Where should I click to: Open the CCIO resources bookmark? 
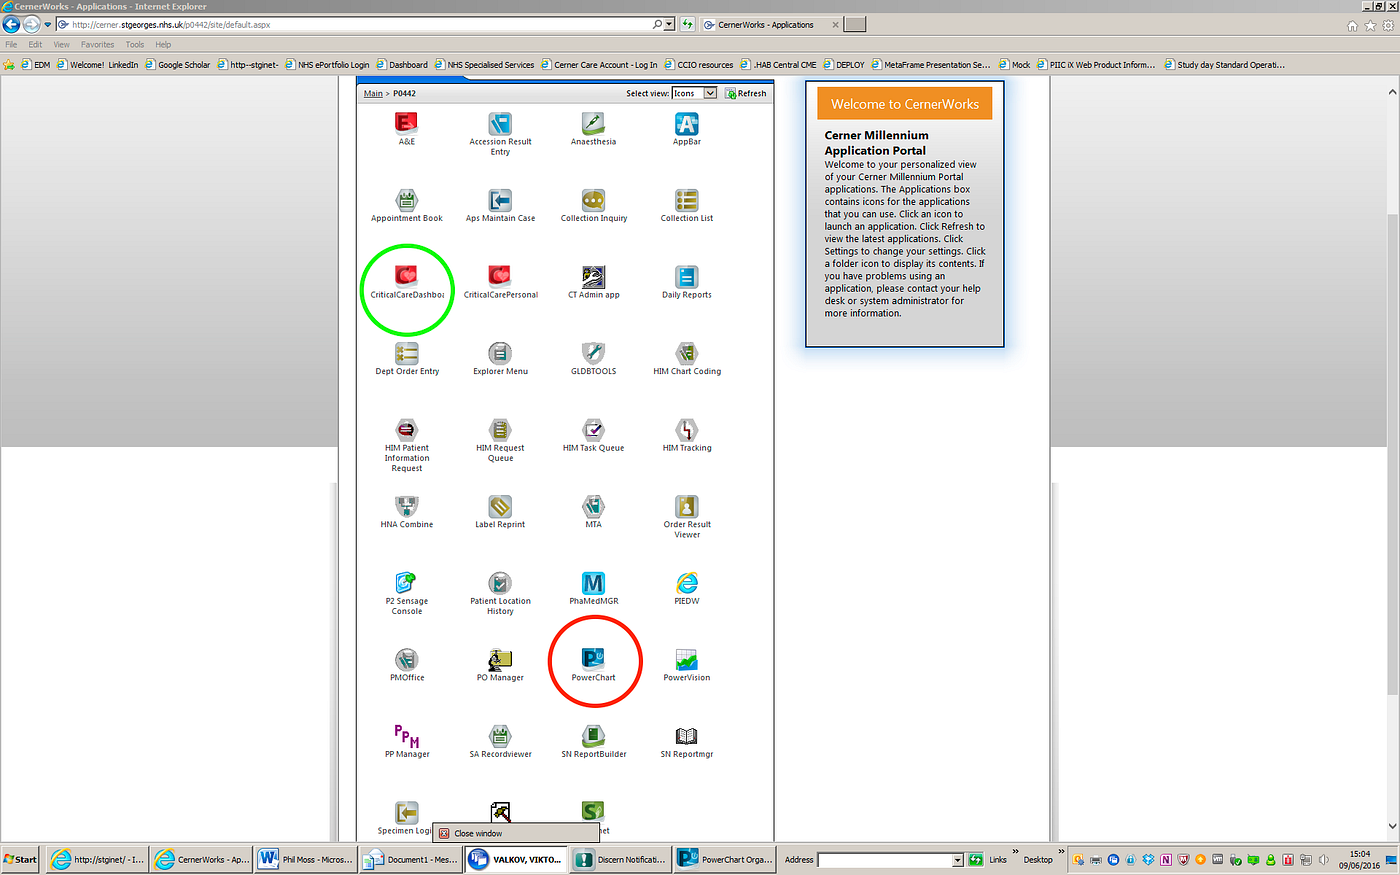tap(699, 65)
